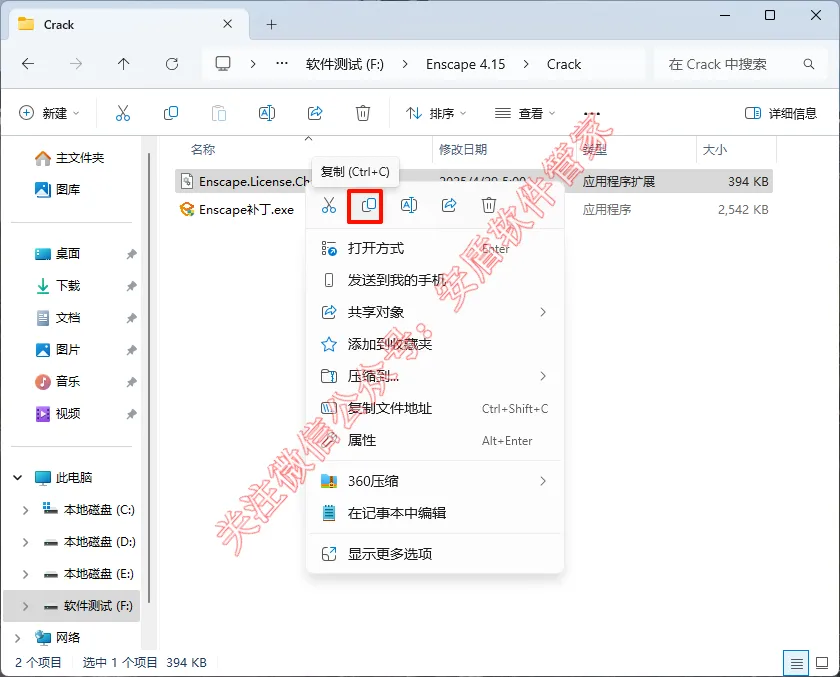Viewport: 840px width, 677px height.
Task: Expand 软件测试 (F:) in the tree
Action: 25,606
